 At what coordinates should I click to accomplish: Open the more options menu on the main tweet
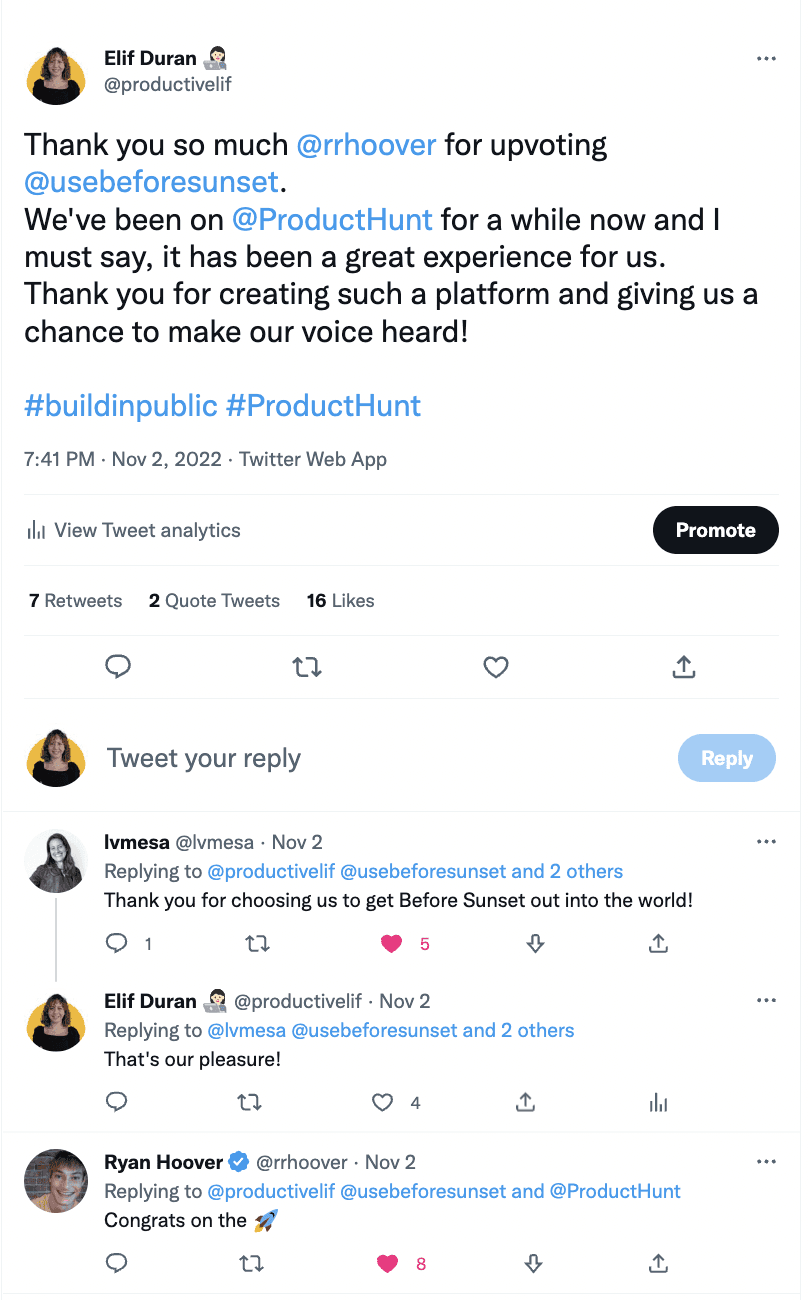[766, 58]
